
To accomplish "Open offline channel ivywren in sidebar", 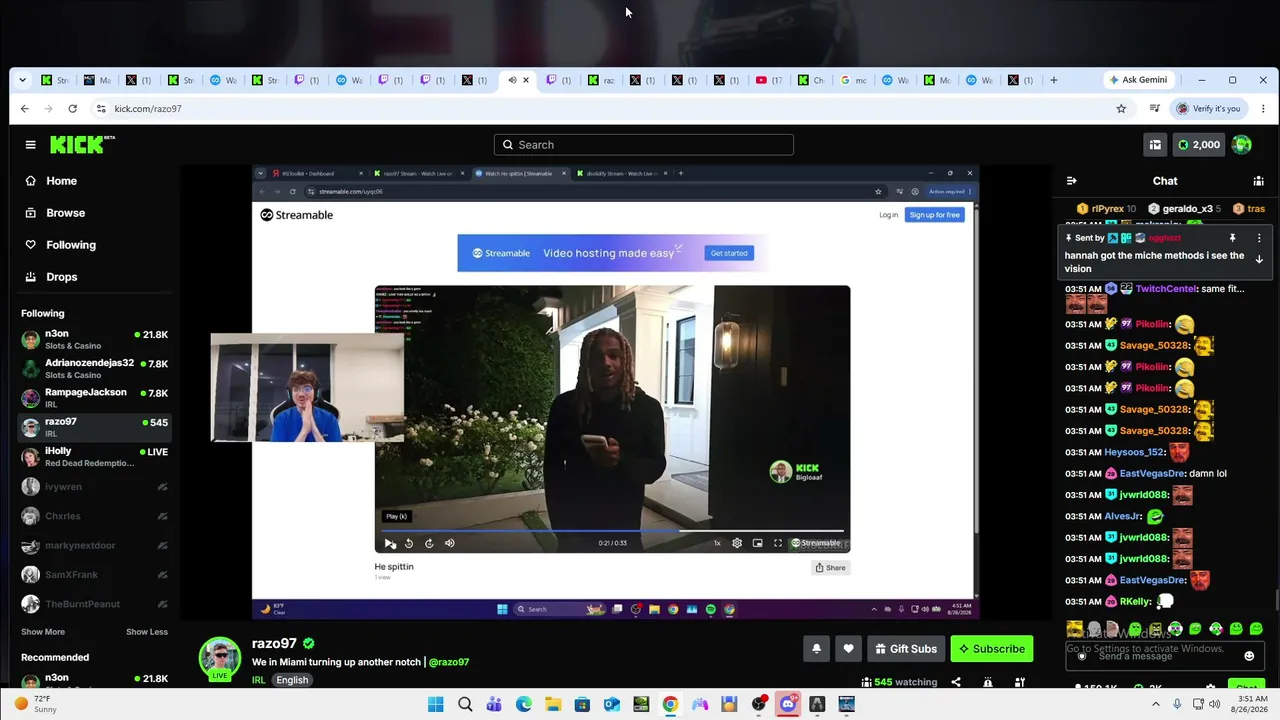I will point(95,487).
